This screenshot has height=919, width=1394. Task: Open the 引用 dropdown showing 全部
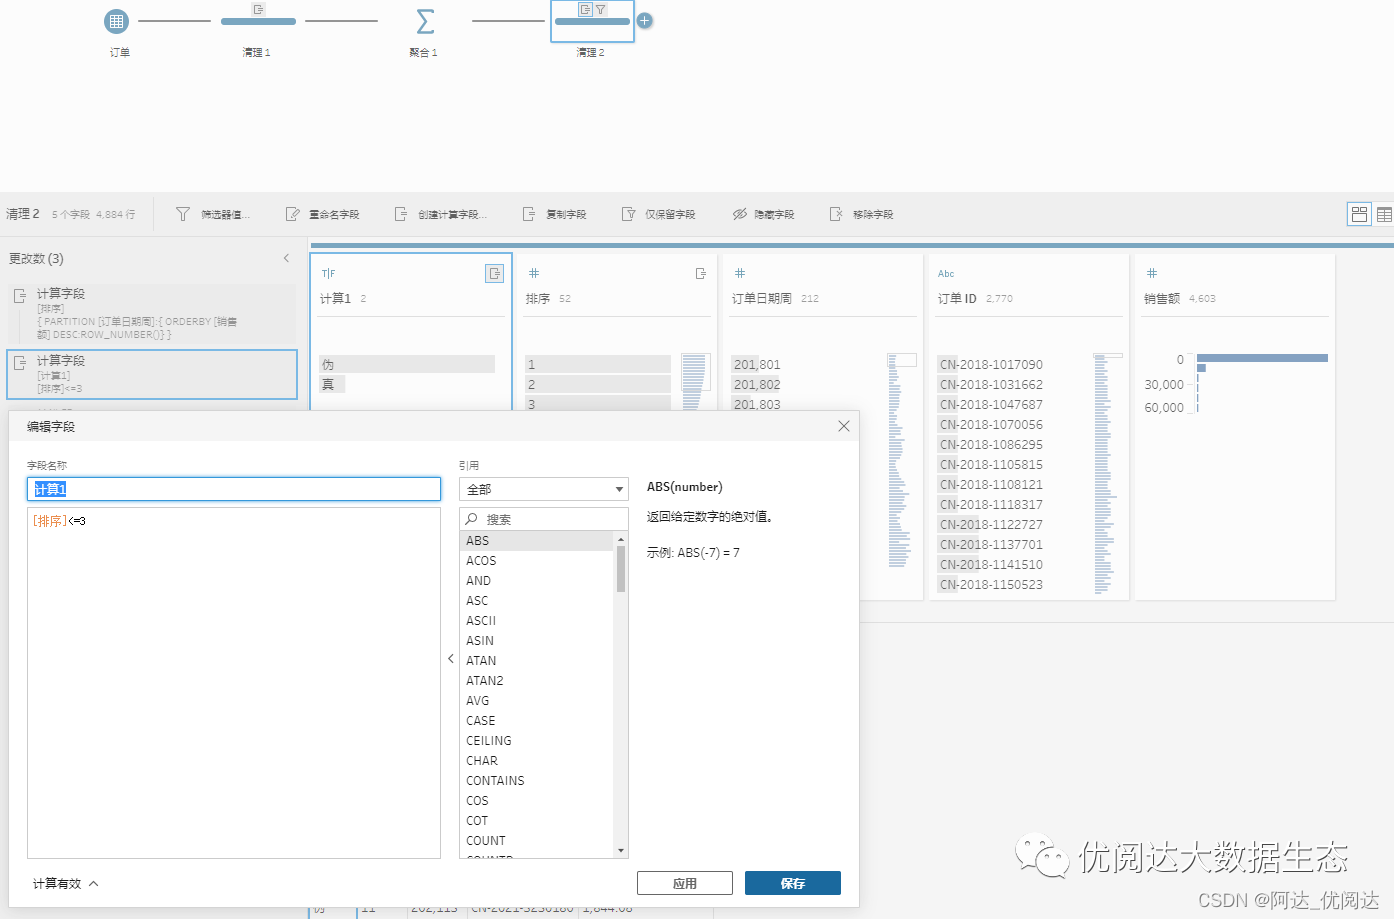544,489
